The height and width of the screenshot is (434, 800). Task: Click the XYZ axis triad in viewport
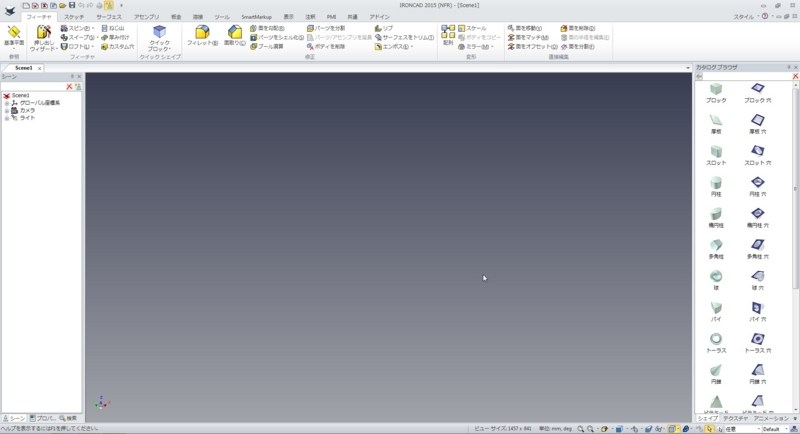[102, 403]
